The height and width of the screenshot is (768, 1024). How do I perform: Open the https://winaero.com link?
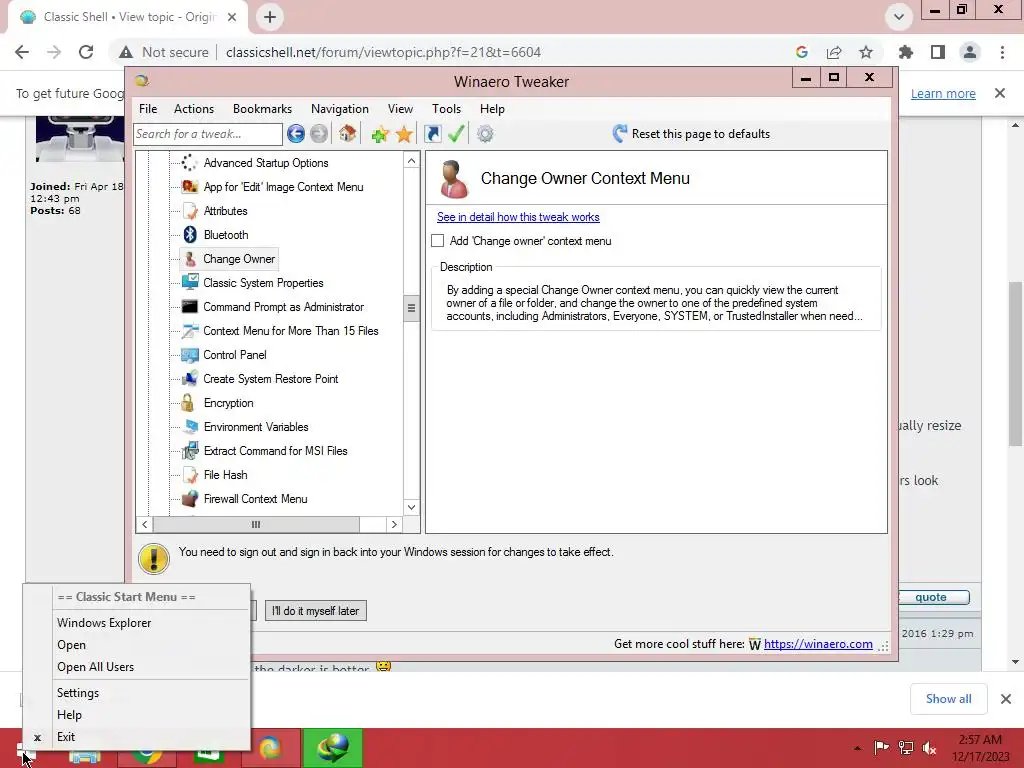818,644
